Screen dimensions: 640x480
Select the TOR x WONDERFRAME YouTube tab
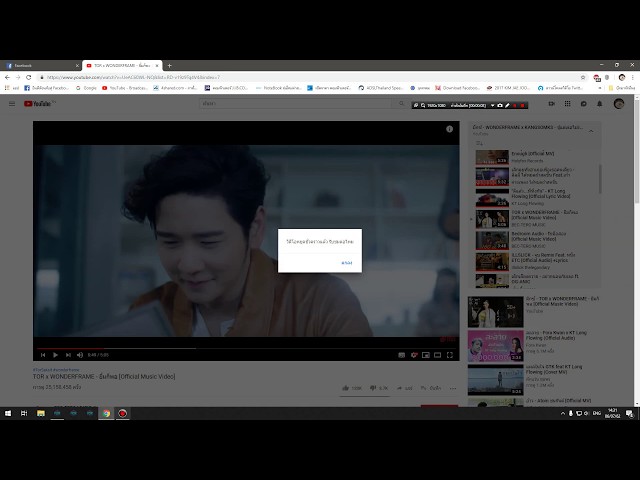coord(122,65)
